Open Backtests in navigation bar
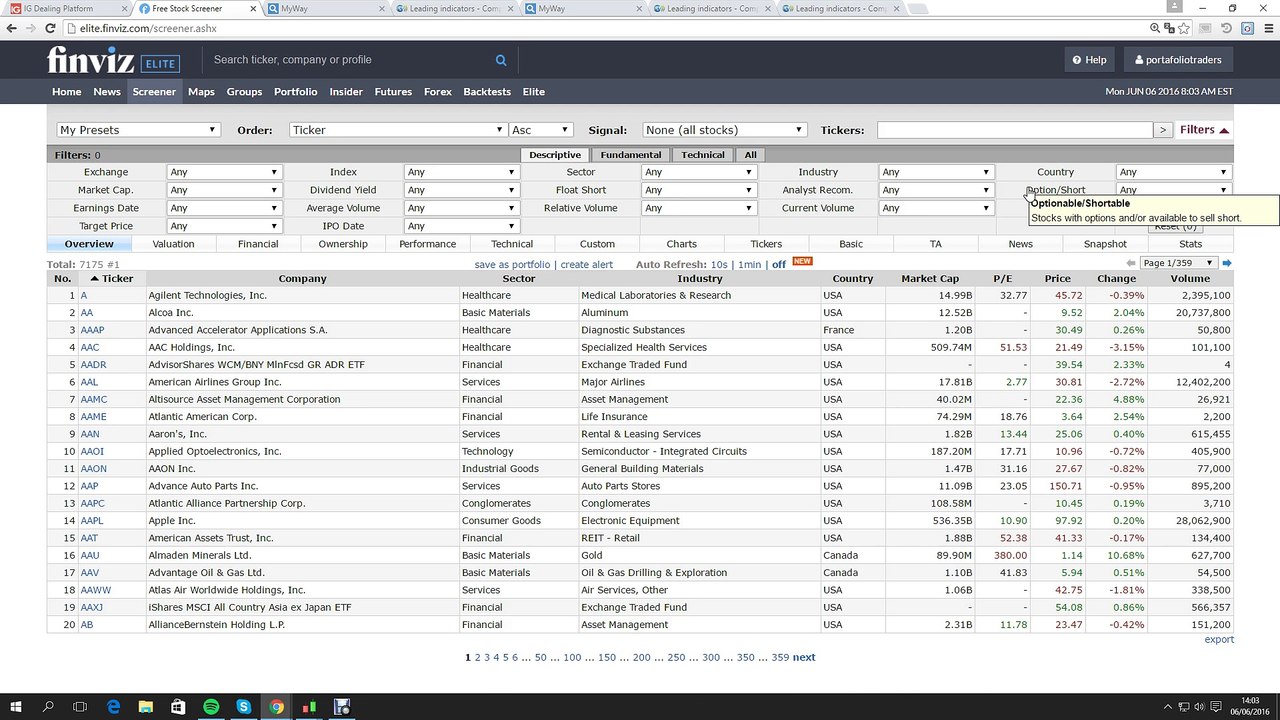 click(487, 92)
